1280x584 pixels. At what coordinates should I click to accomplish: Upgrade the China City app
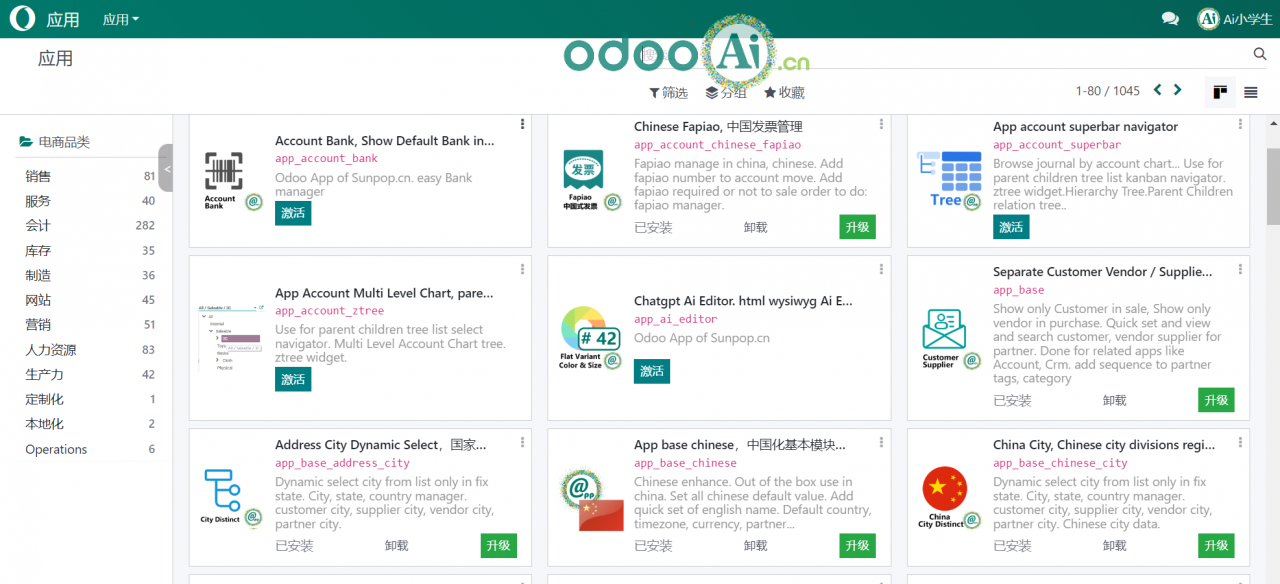[x=1216, y=545]
